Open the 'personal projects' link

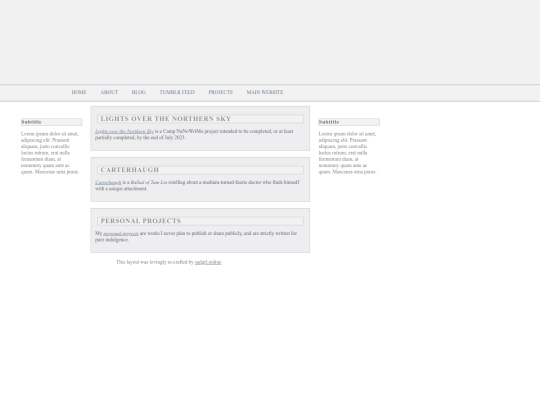[x=121, y=233]
